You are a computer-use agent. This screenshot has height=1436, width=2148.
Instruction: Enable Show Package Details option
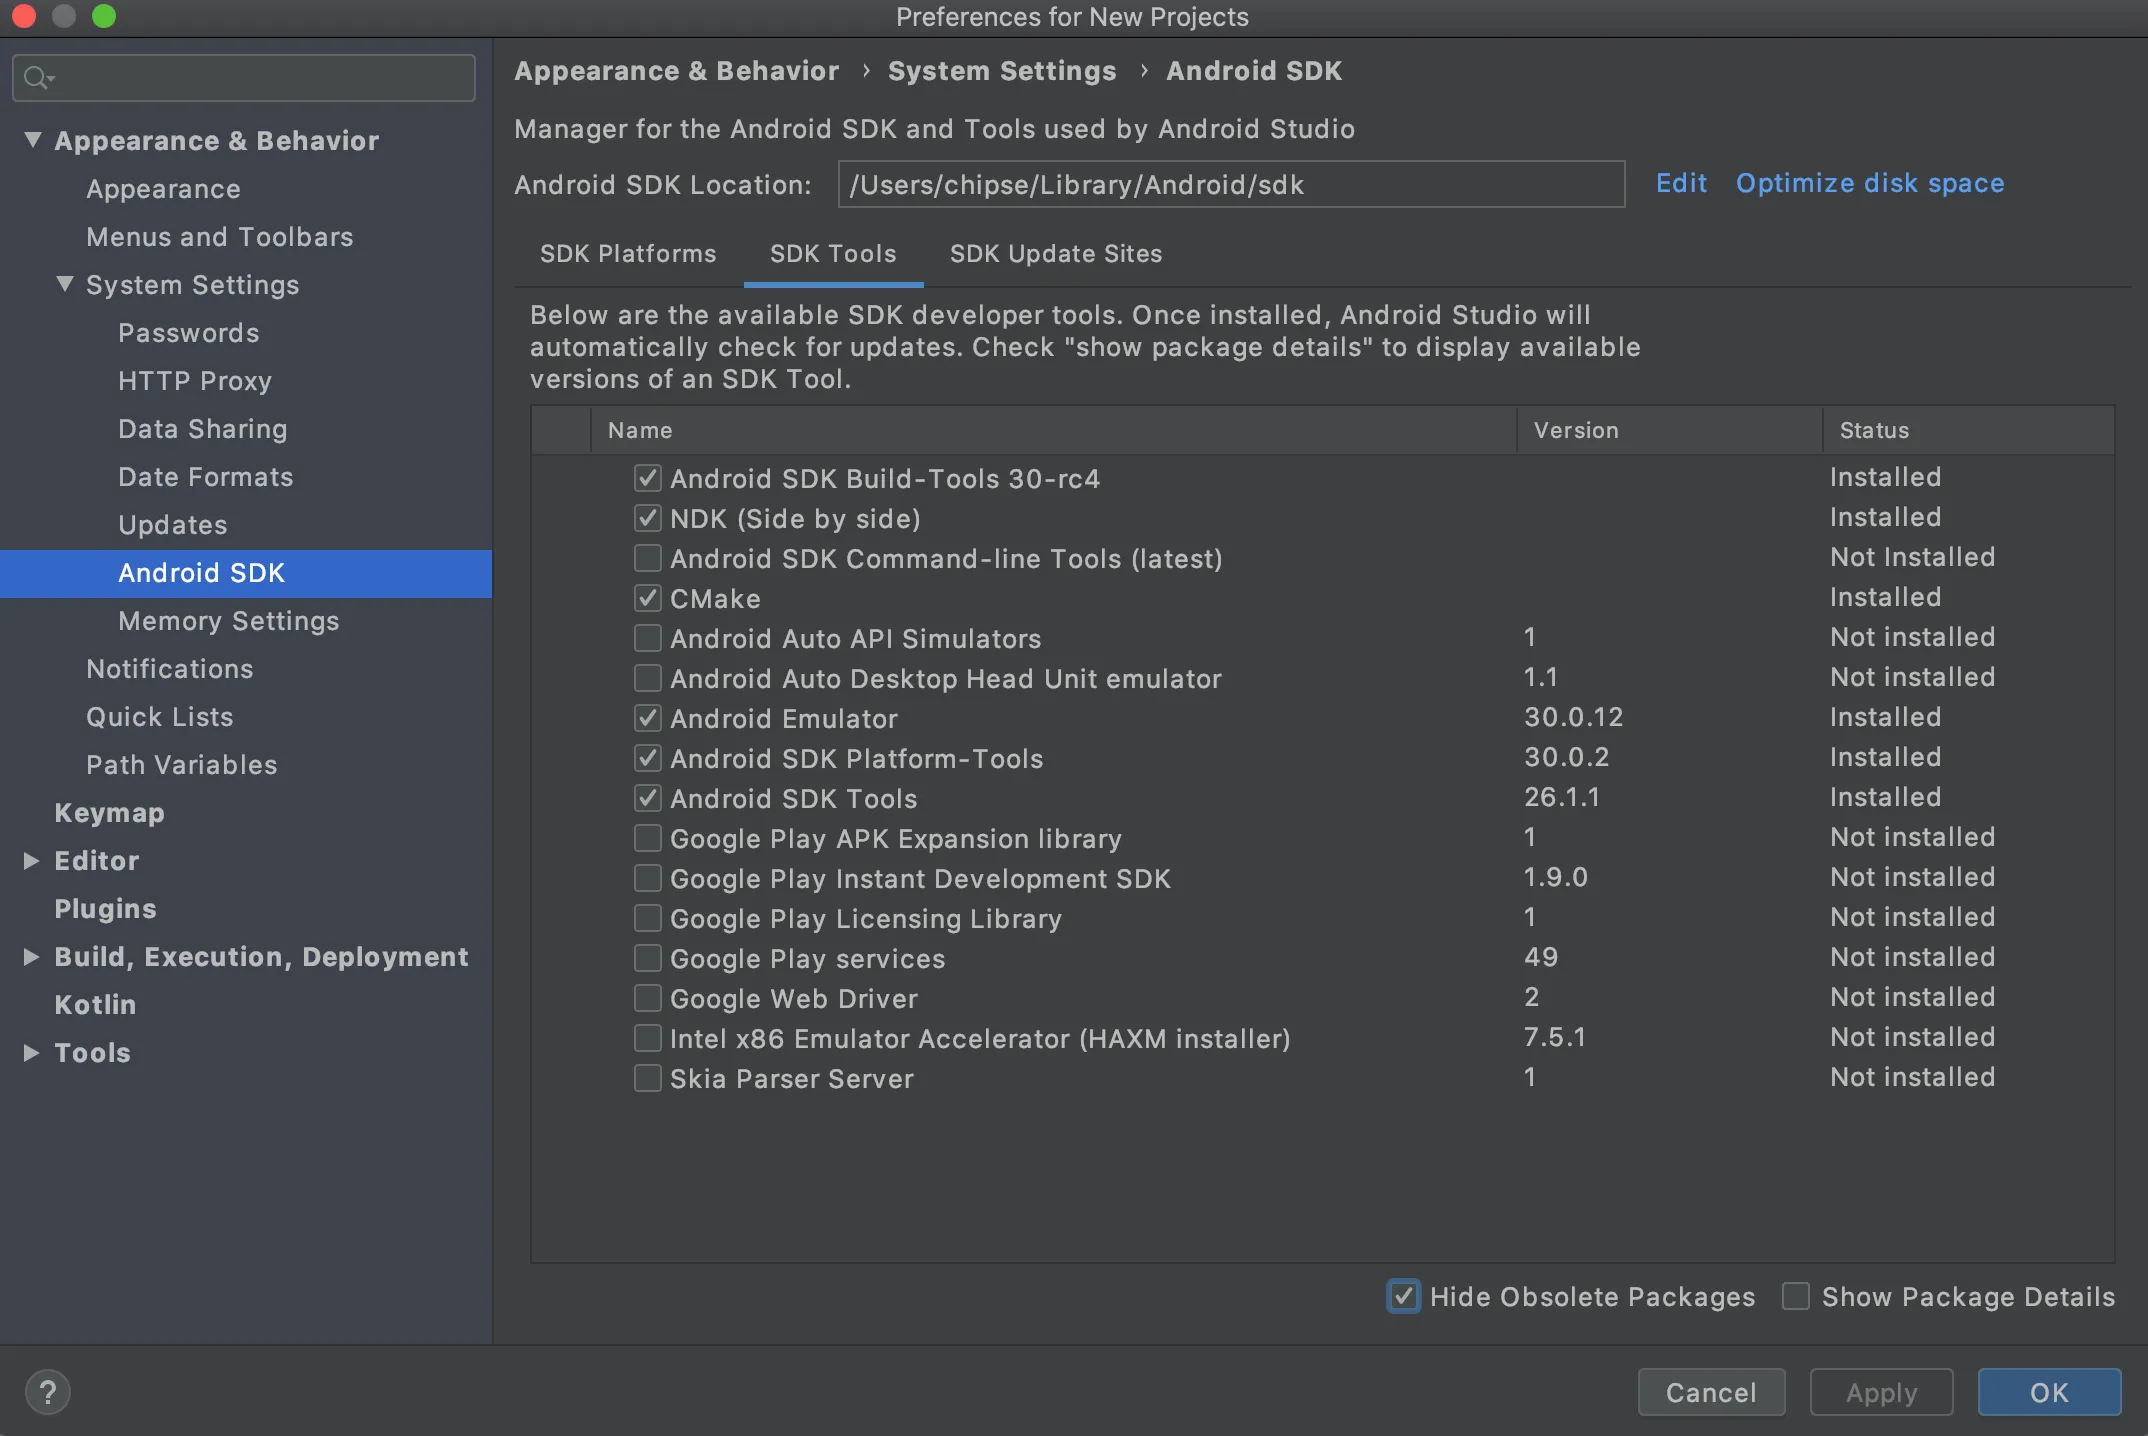coord(1796,1296)
